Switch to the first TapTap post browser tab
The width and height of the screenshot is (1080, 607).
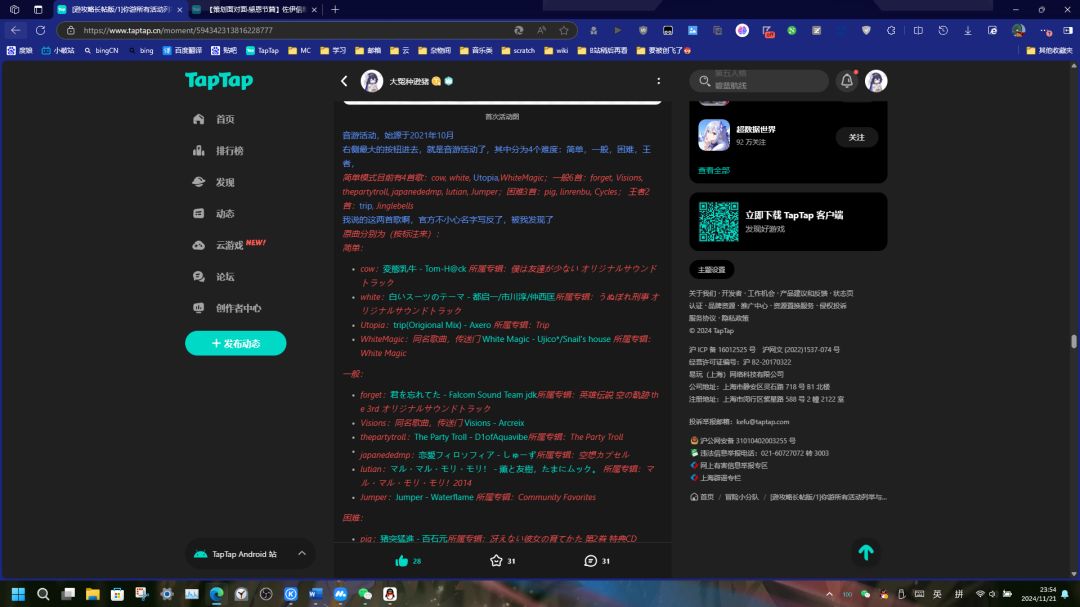[119, 10]
